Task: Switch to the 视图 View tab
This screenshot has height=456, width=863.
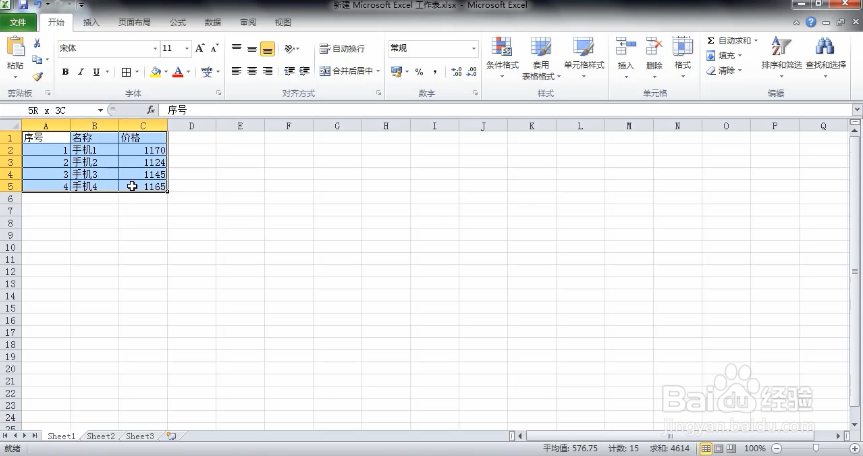Action: pyautogui.click(x=283, y=23)
